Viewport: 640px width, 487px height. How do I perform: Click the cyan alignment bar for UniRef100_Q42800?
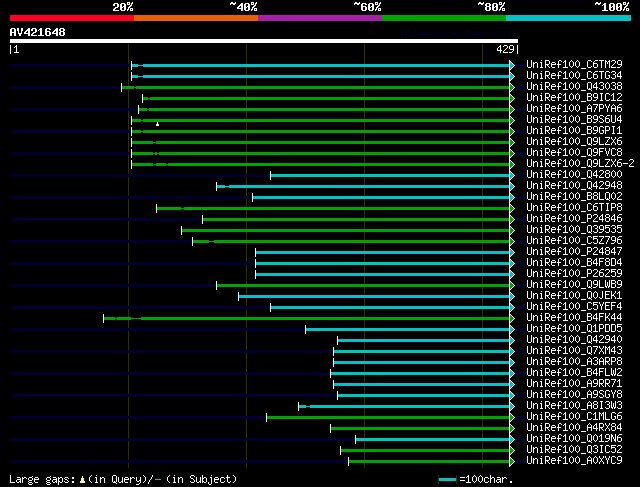click(x=390, y=176)
